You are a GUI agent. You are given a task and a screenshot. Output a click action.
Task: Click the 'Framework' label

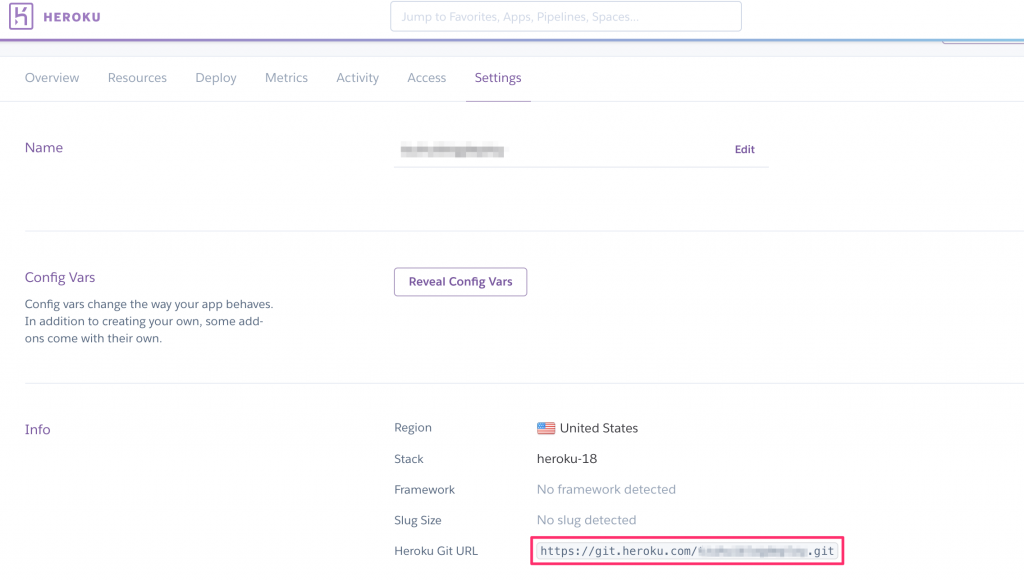pyautogui.click(x=424, y=490)
